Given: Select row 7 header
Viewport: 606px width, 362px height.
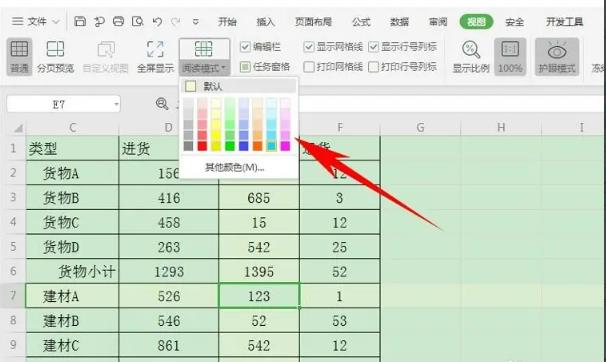Looking at the screenshot, I should [13, 296].
